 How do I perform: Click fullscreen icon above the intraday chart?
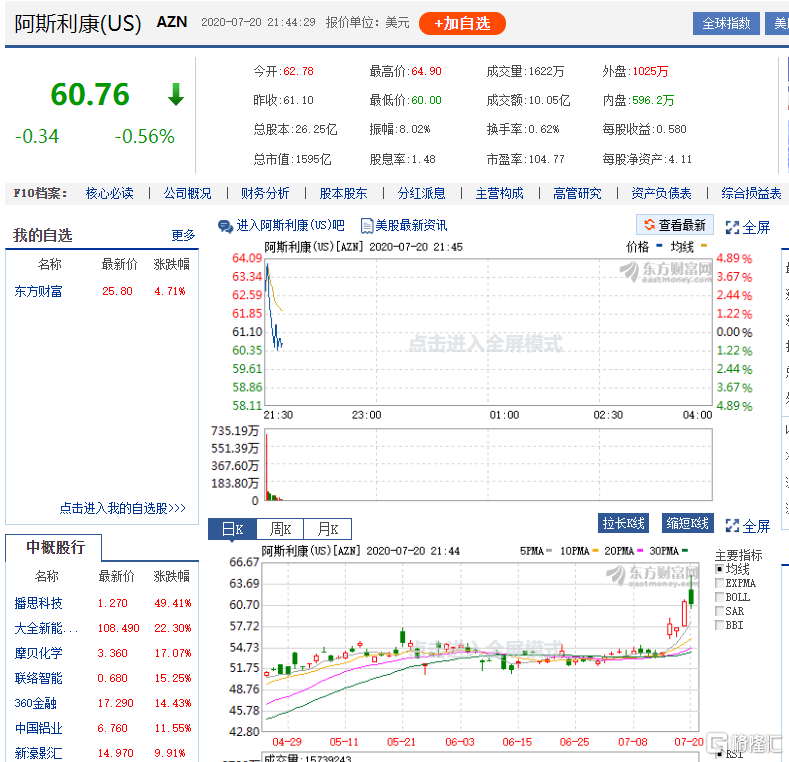point(732,227)
